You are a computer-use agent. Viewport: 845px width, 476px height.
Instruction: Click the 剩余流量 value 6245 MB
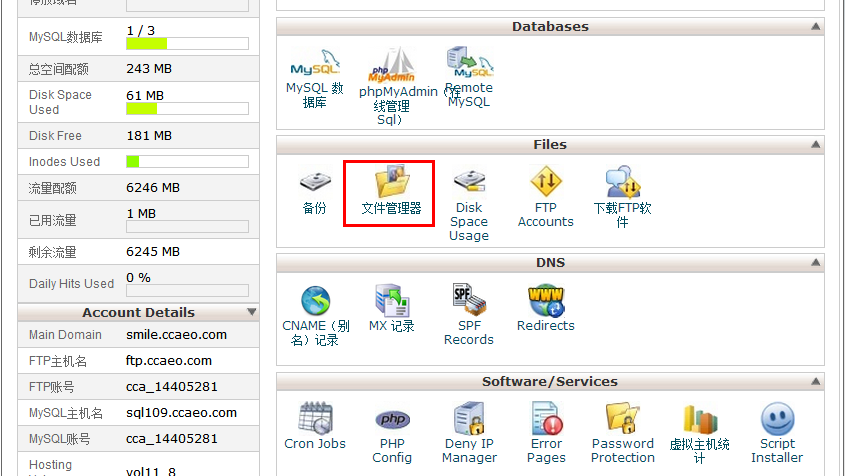153,252
